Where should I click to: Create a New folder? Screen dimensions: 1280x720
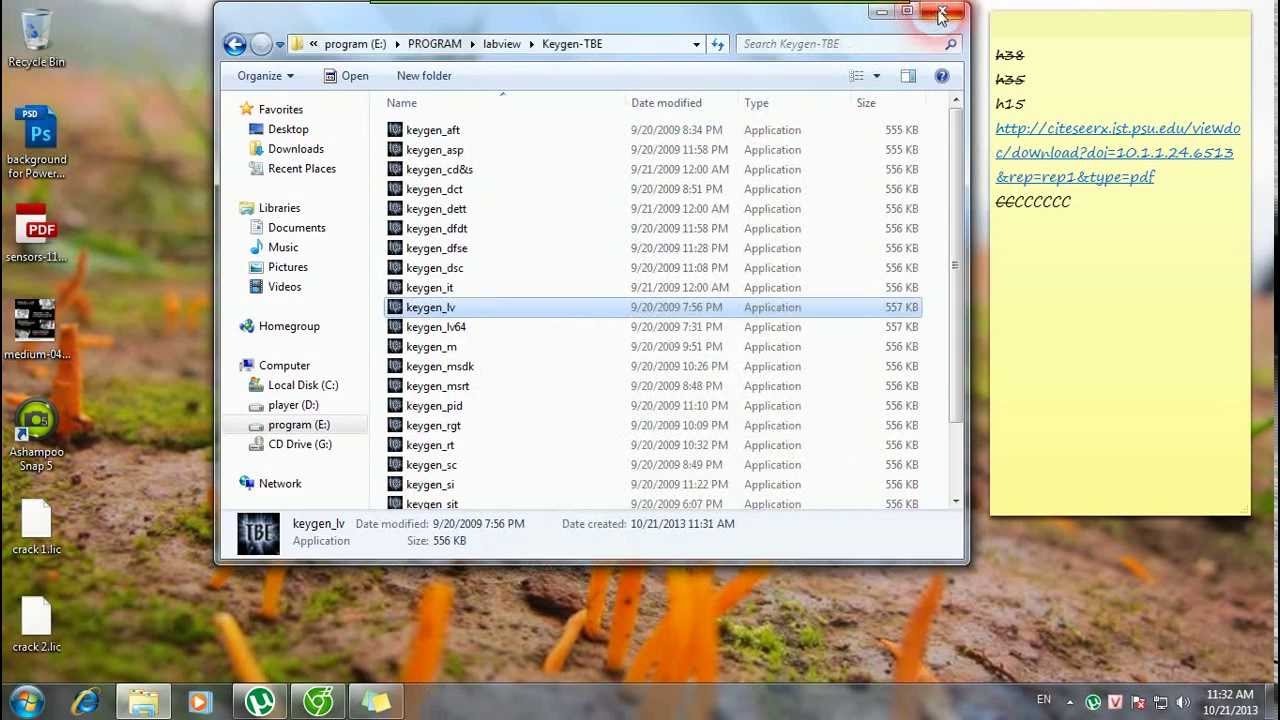click(424, 76)
